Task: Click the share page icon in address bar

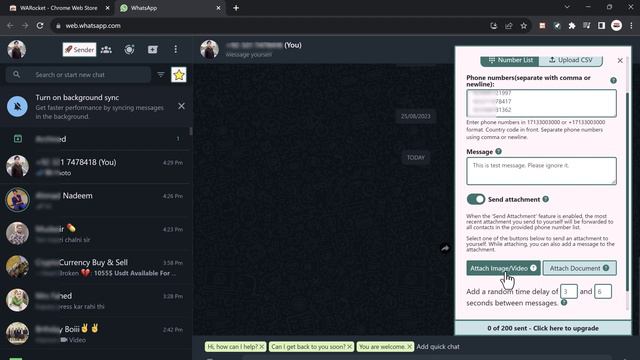Action: 509,26
